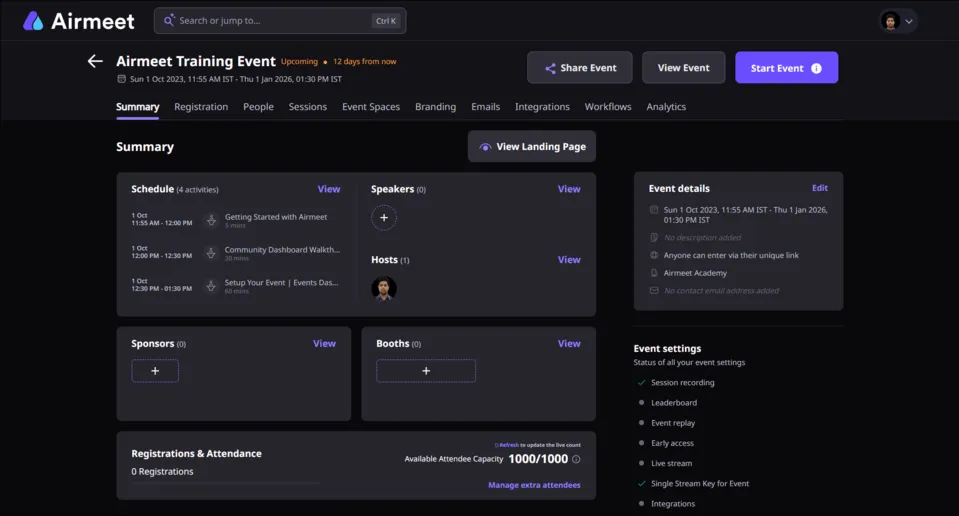This screenshot has width=959, height=516.
Task: Click the Share Event button
Action: 580,67
